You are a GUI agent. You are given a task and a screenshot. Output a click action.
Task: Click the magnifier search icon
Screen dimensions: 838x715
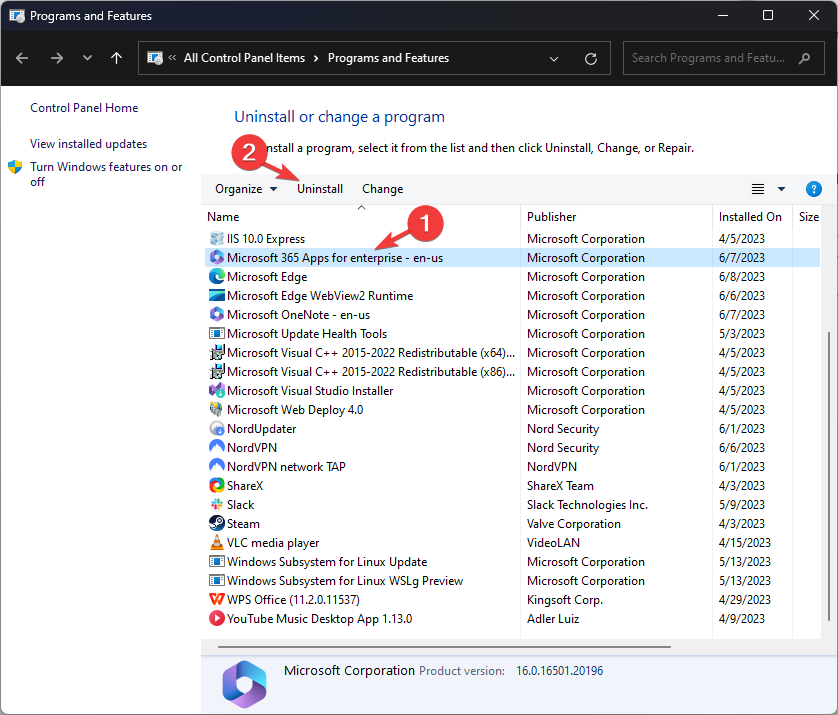(x=804, y=58)
